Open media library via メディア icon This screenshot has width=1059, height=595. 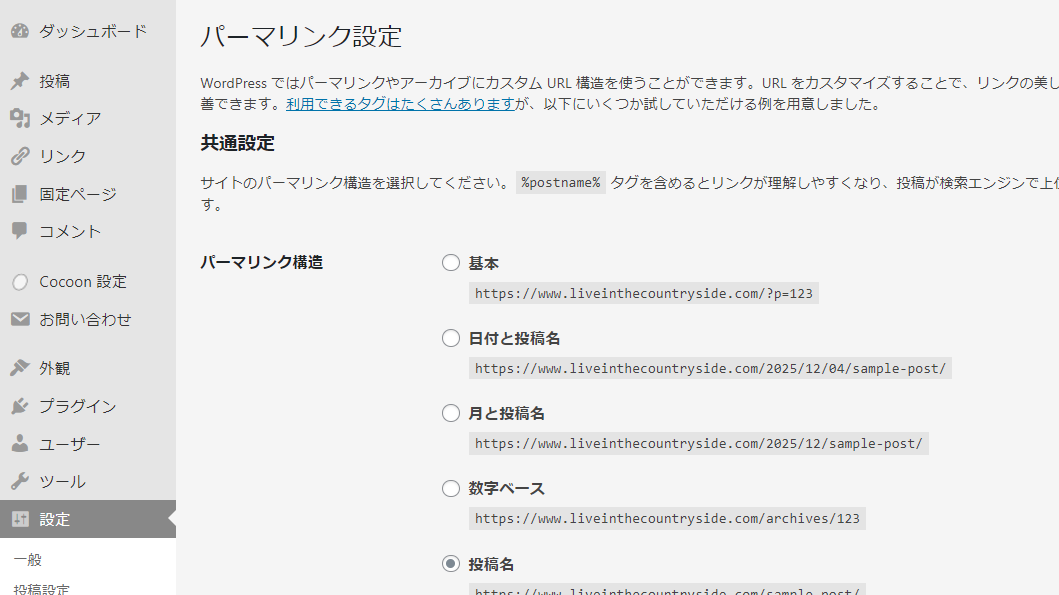pos(20,119)
